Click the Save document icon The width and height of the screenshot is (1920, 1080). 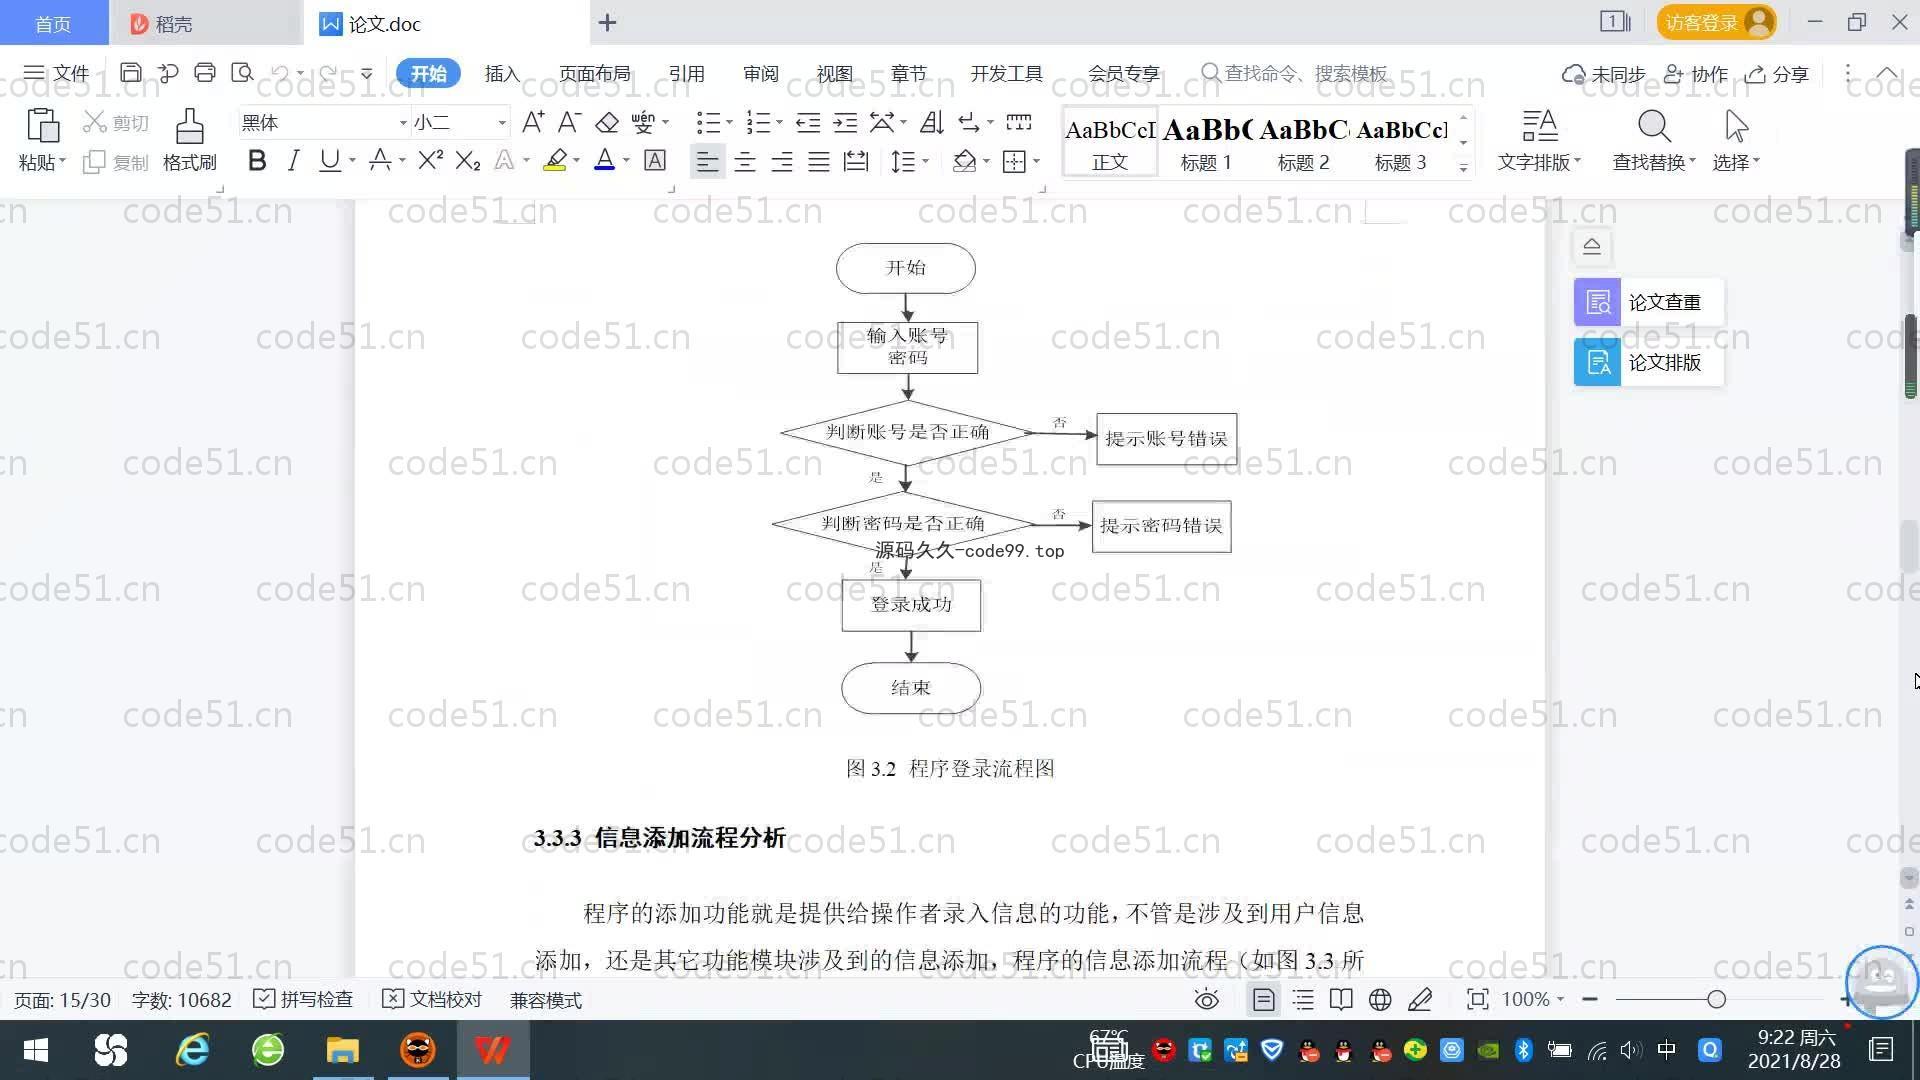point(130,73)
